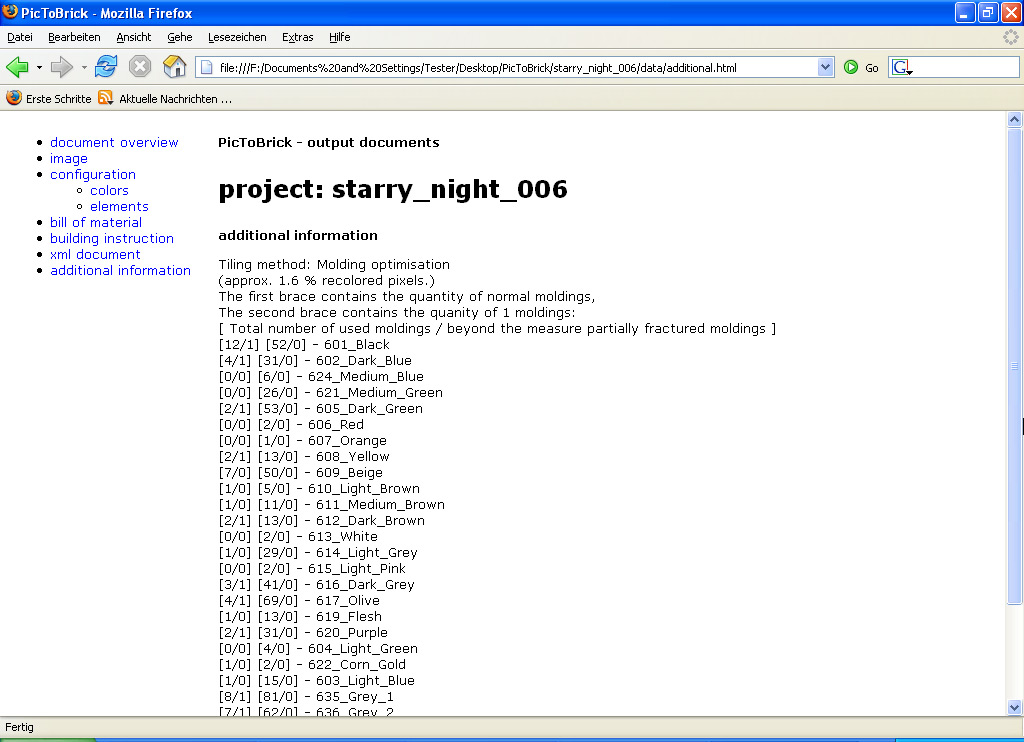Click the 606_Red row text
The height and width of the screenshot is (742, 1024).
tap(291, 425)
